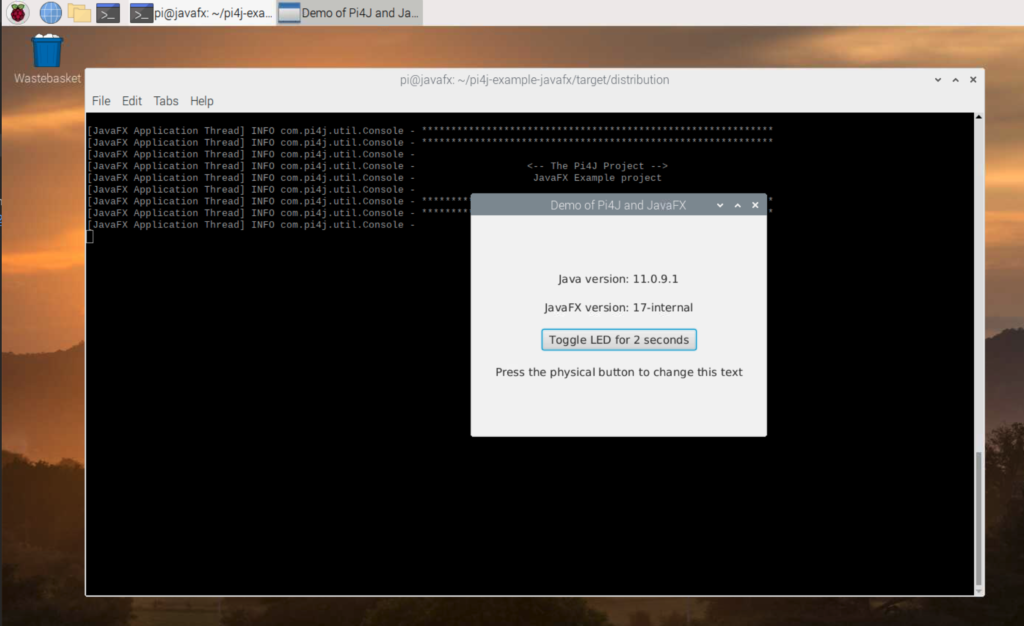Open the Tabs menu in terminal

click(166, 101)
